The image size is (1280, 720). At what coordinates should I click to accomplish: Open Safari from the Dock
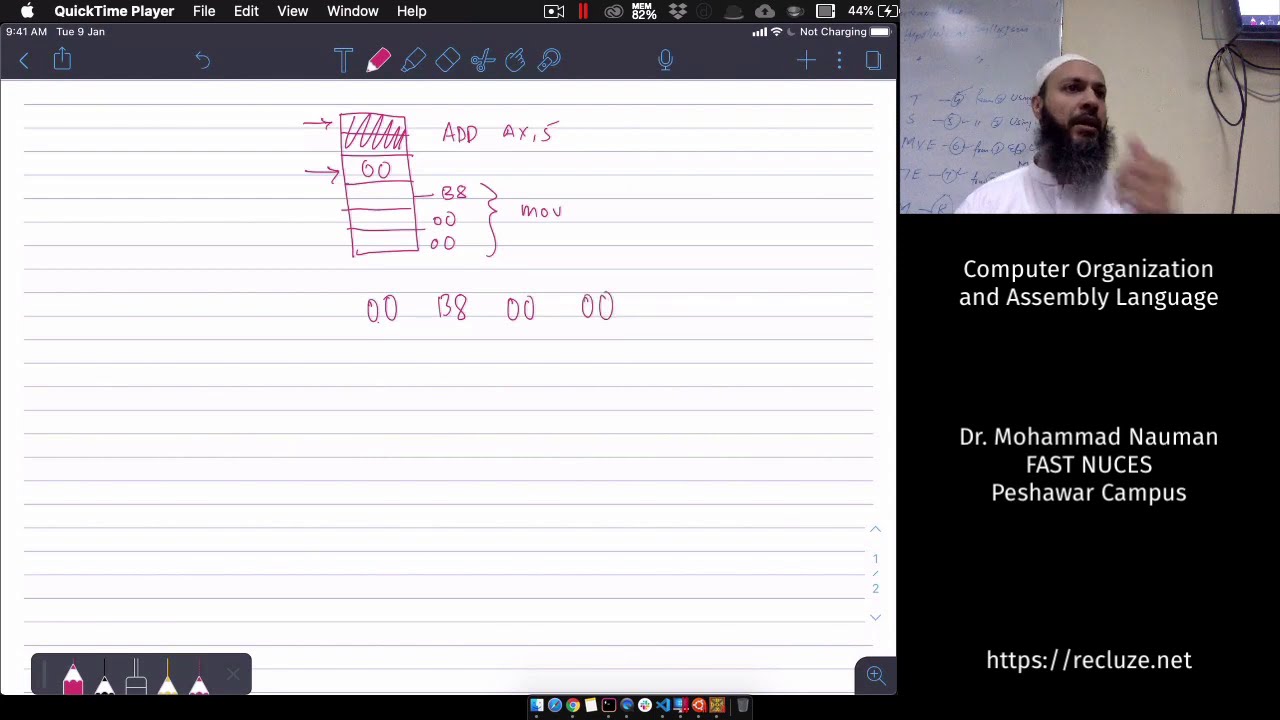point(555,705)
